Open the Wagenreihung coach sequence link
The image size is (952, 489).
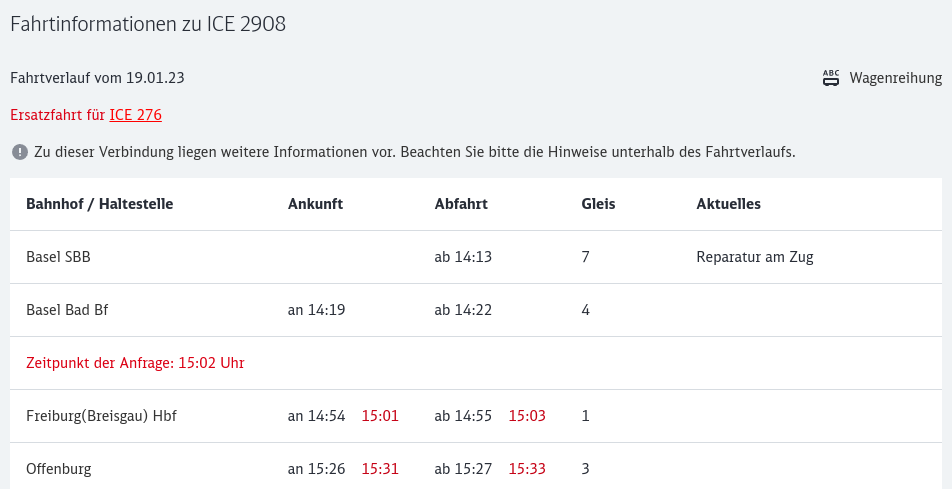click(x=895, y=78)
